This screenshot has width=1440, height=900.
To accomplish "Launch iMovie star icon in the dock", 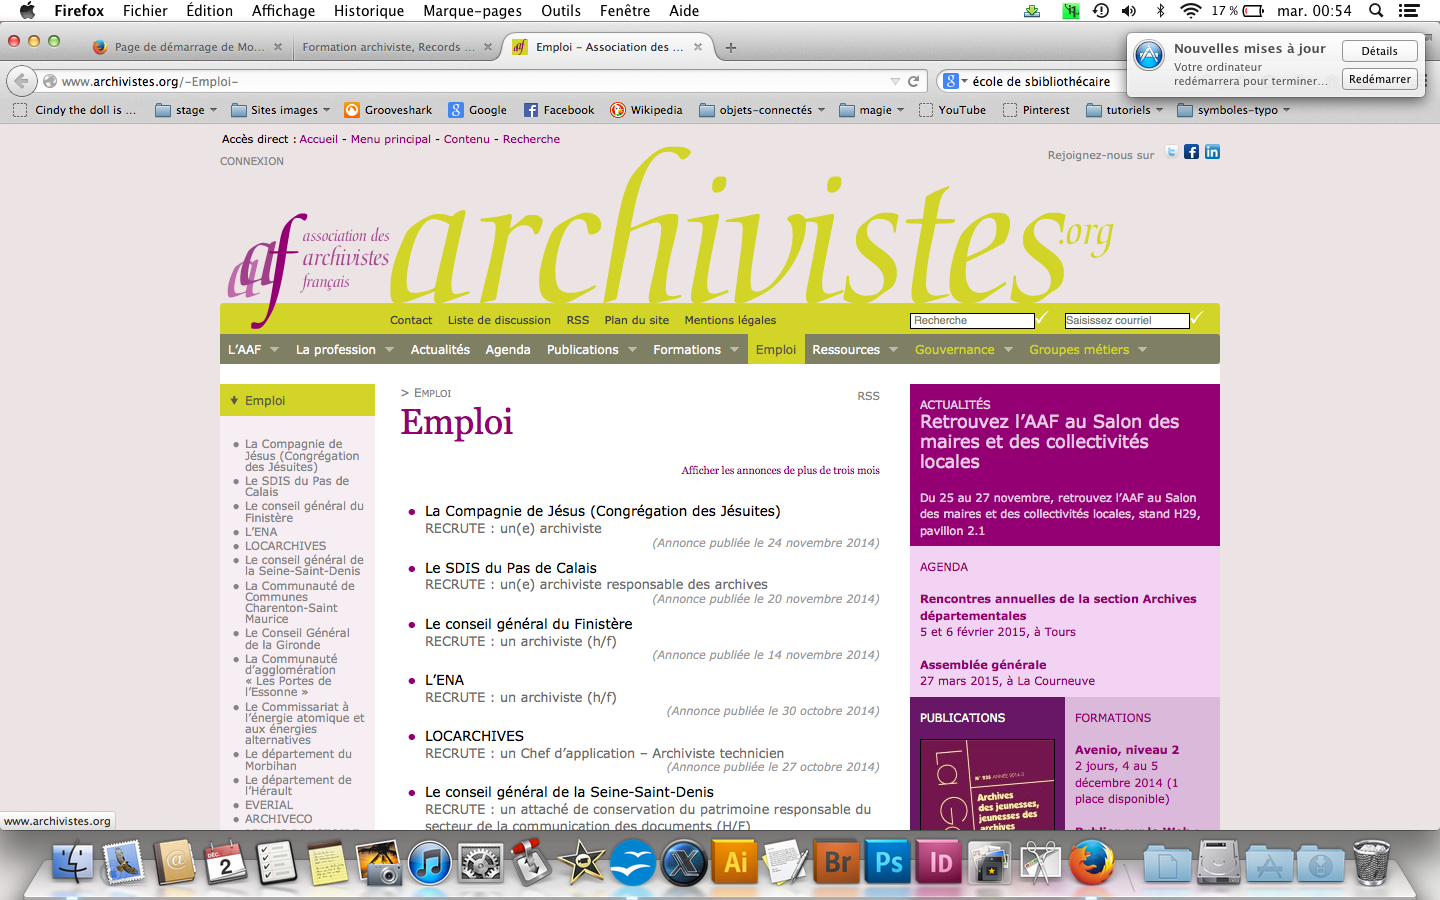I will [x=583, y=862].
